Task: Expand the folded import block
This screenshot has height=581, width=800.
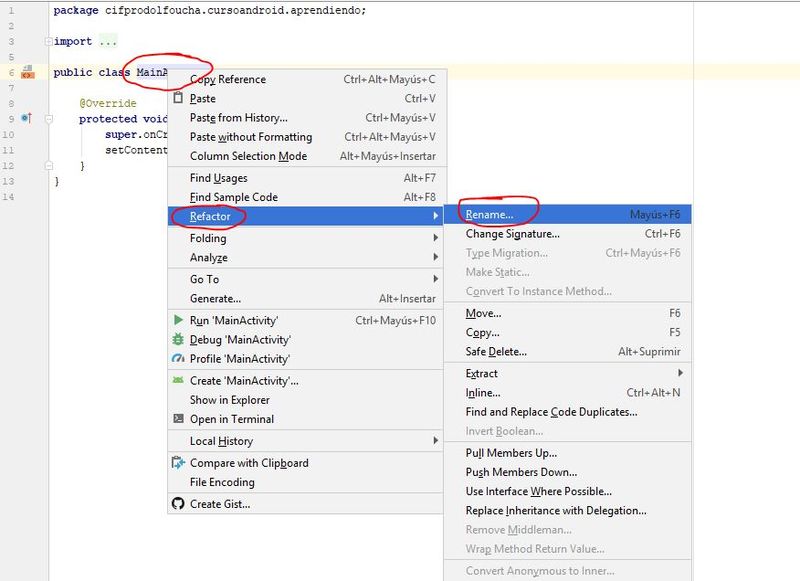Action: tap(48, 41)
